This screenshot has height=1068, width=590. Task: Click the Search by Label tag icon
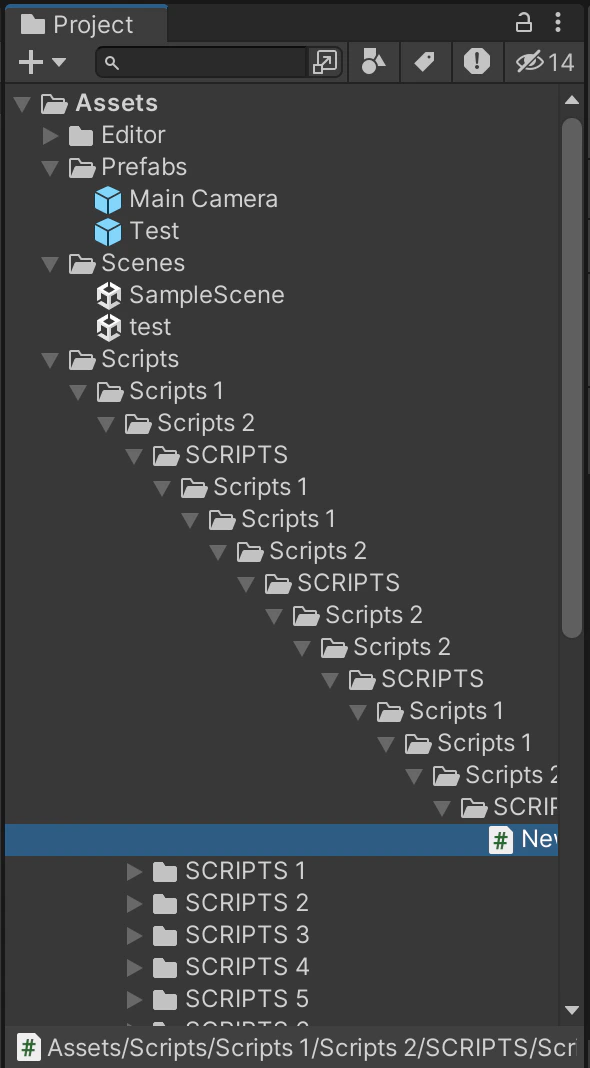click(x=425, y=63)
